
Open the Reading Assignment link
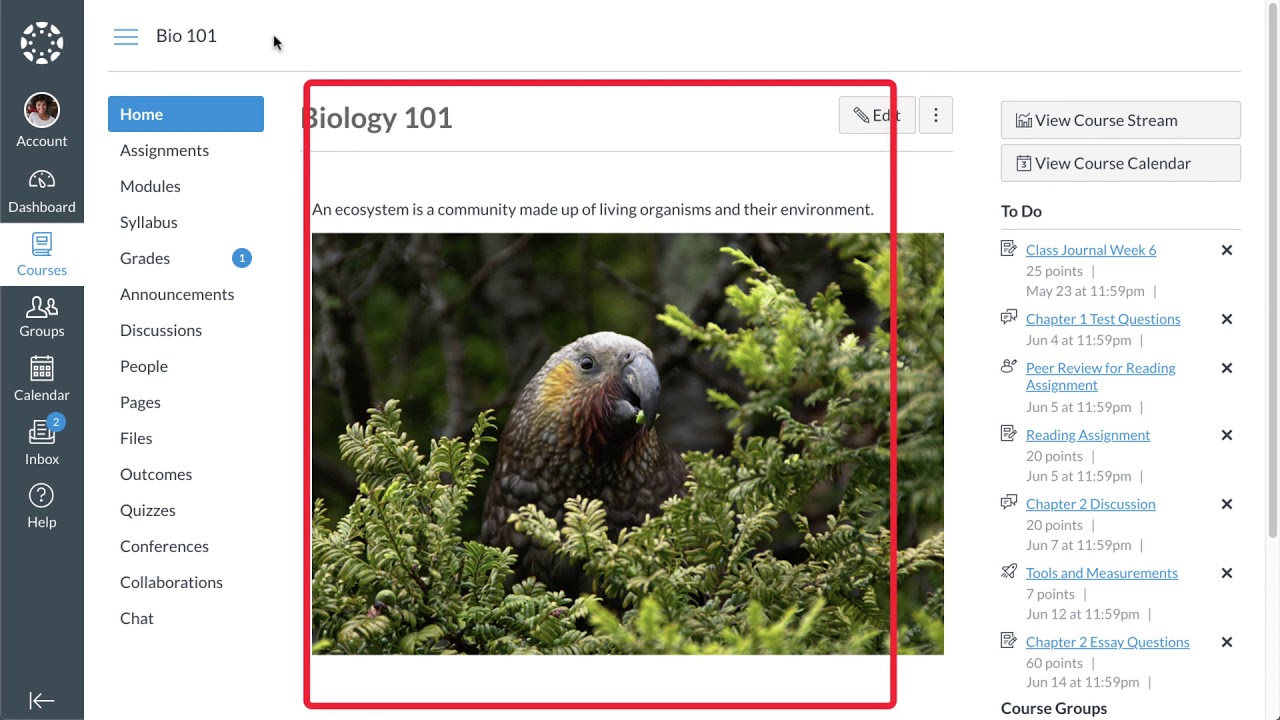(1088, 435)
